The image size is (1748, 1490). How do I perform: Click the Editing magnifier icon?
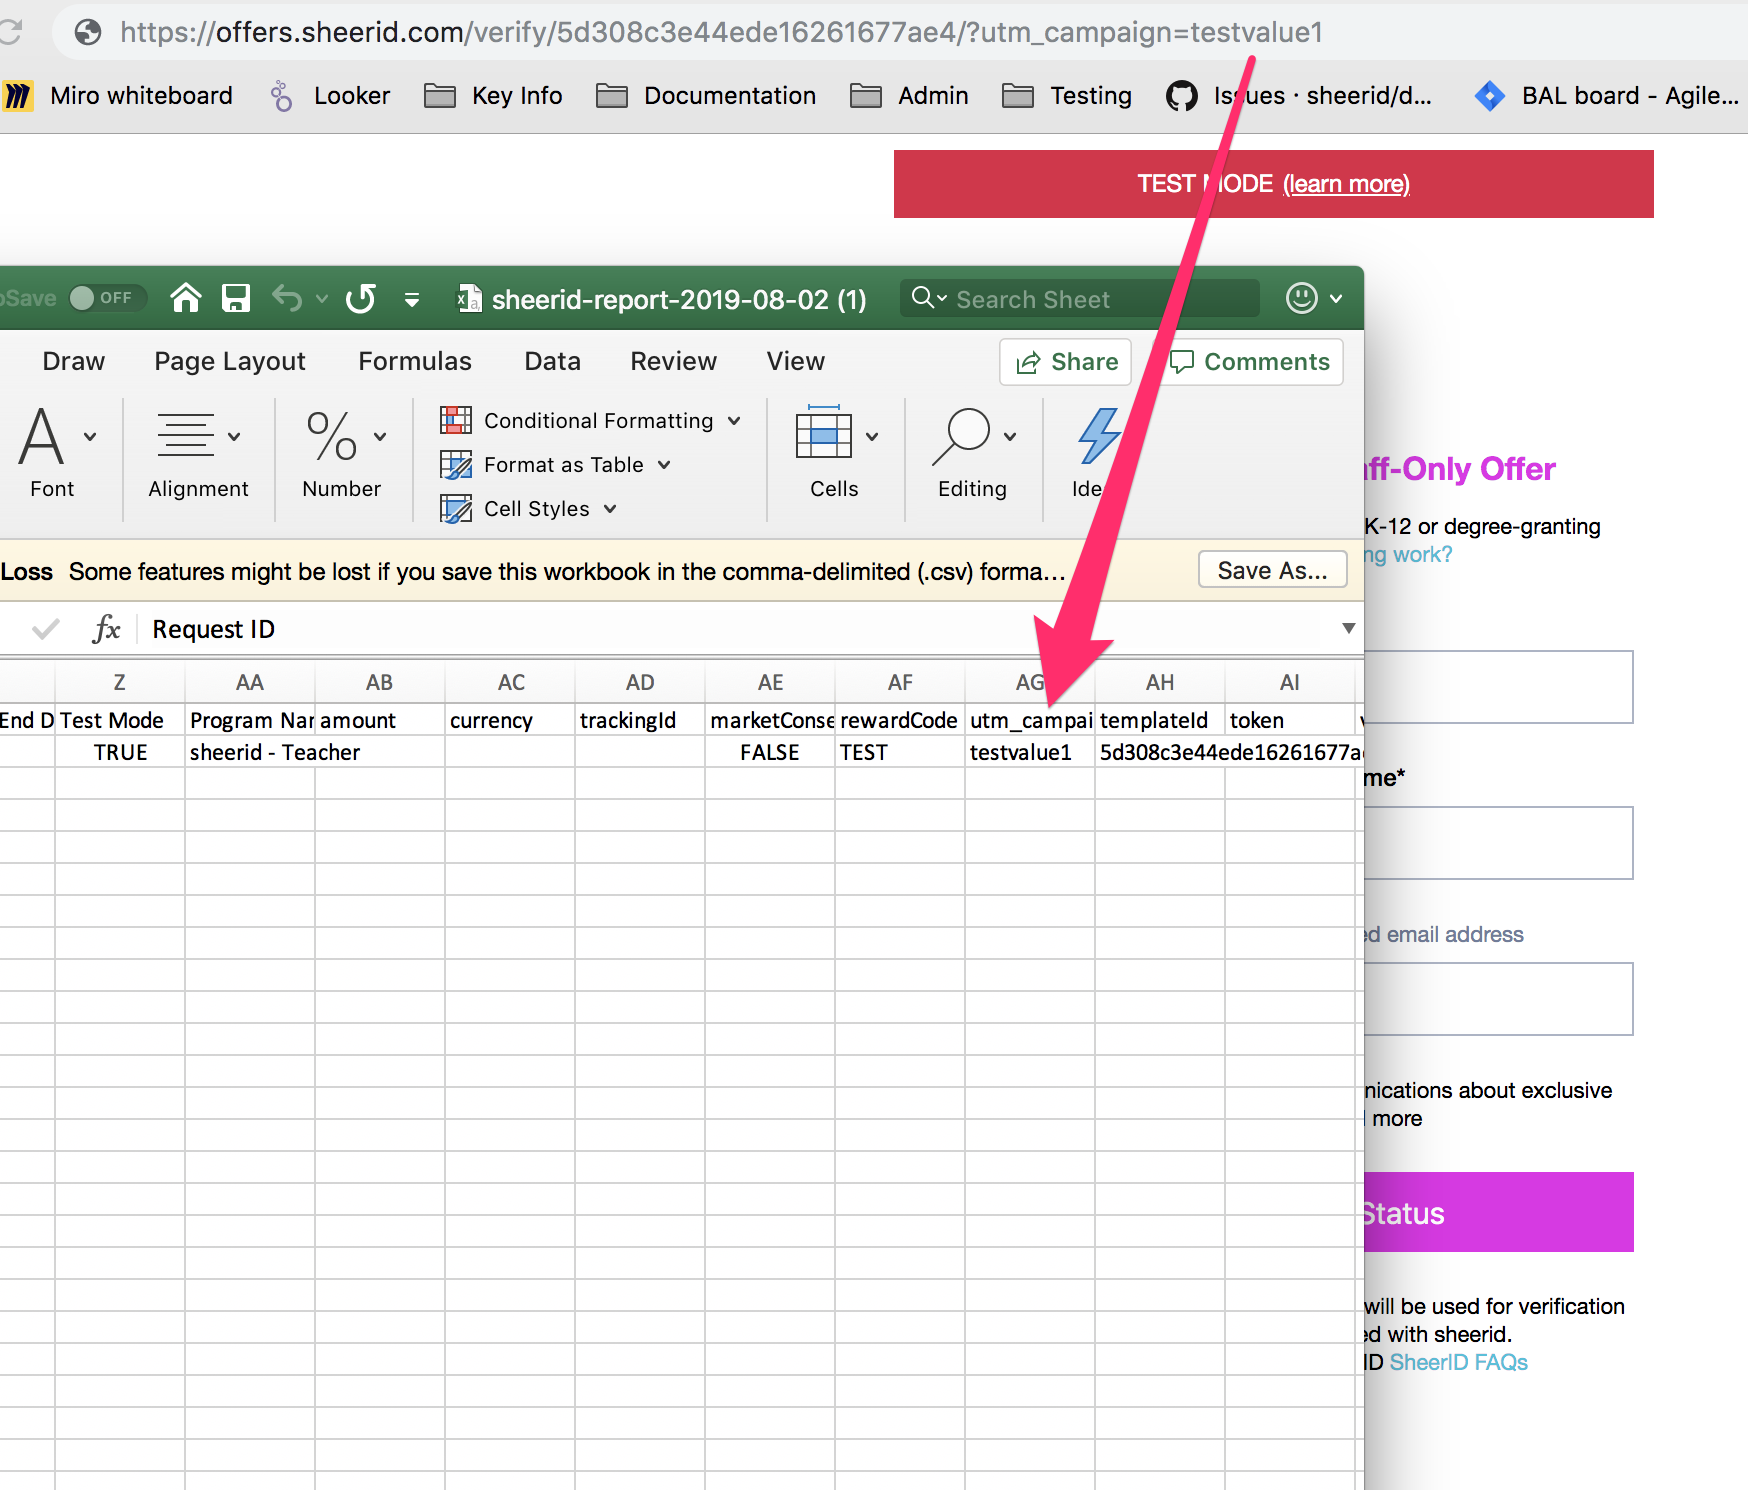[x=962, y=437]
